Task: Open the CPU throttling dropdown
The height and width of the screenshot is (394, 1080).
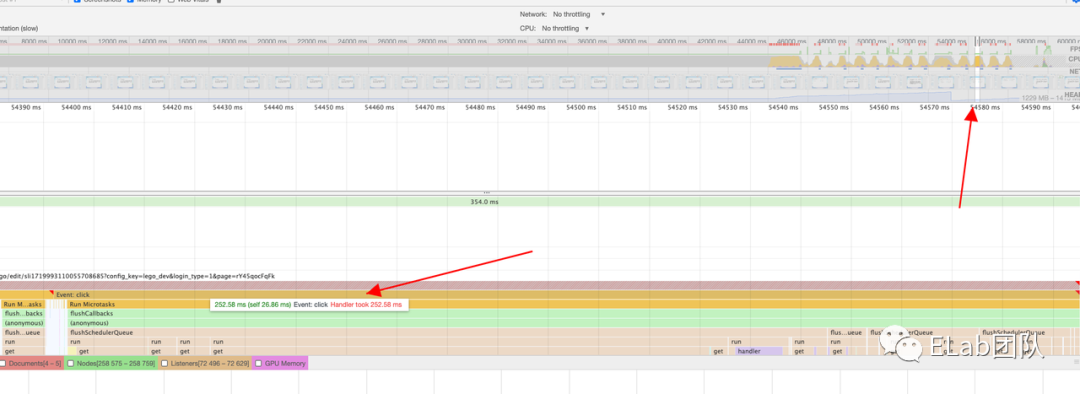Action: coord(566,28)
